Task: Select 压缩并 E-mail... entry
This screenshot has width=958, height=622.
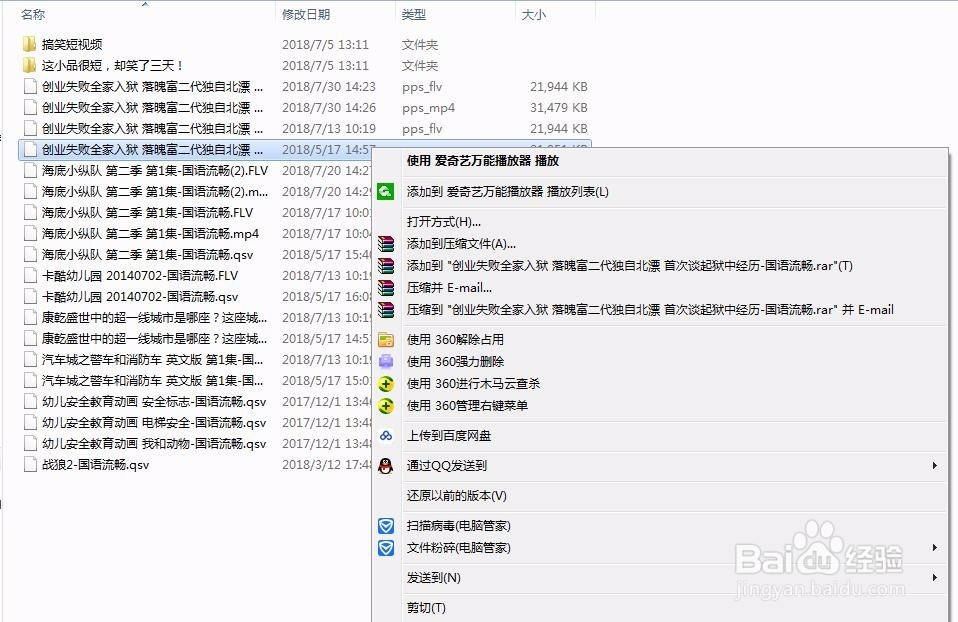Action: click(x=449, y=288)
